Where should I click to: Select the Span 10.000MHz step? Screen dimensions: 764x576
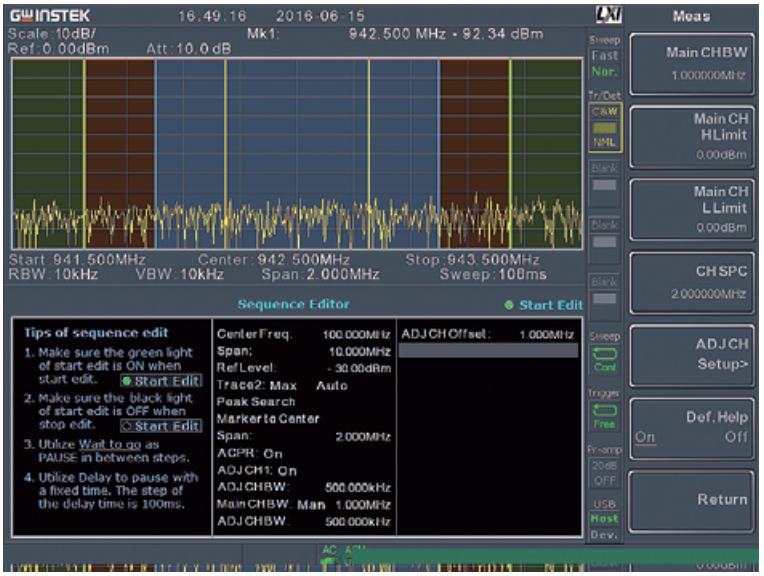(x=304, y=351)
